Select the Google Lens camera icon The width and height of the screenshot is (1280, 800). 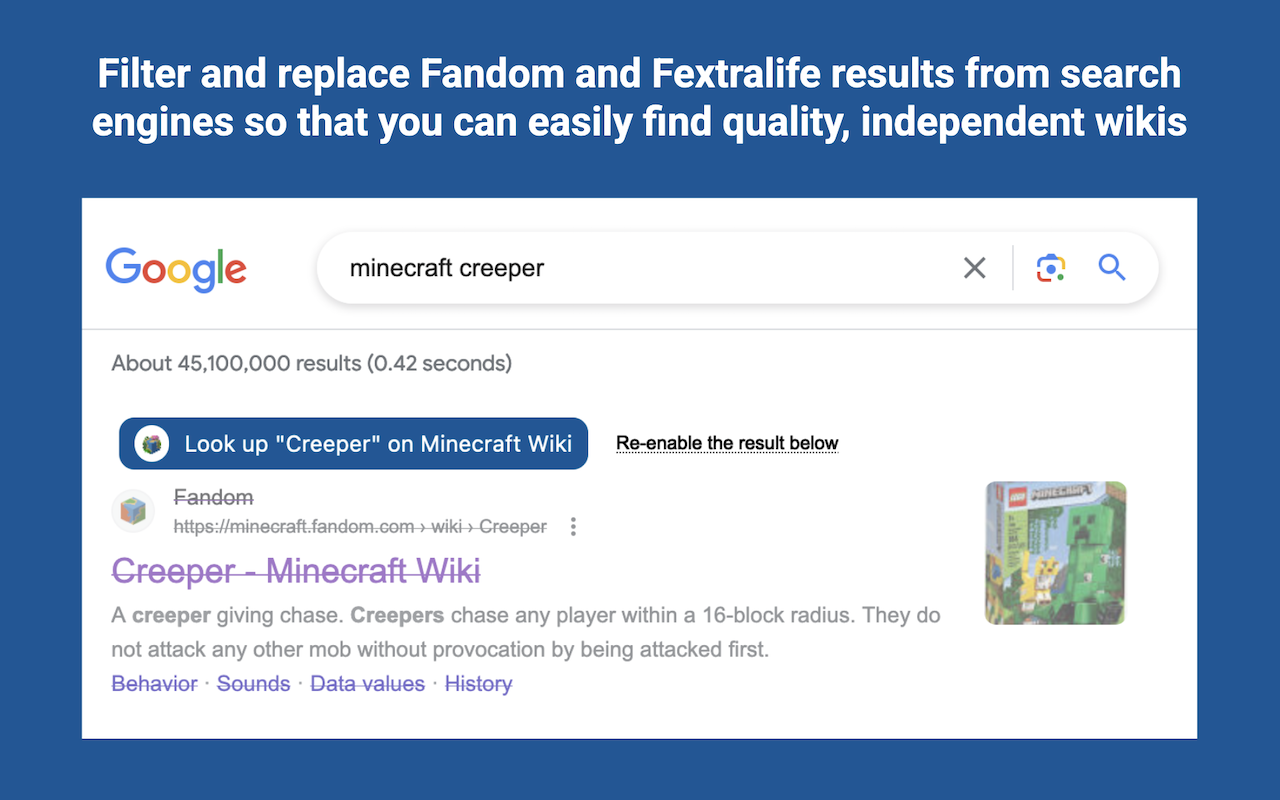pos(1050,268)
